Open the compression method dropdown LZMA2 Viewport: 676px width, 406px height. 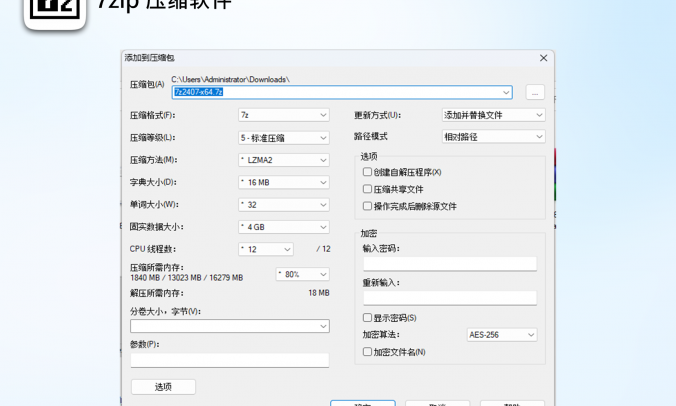click(284, 160)
